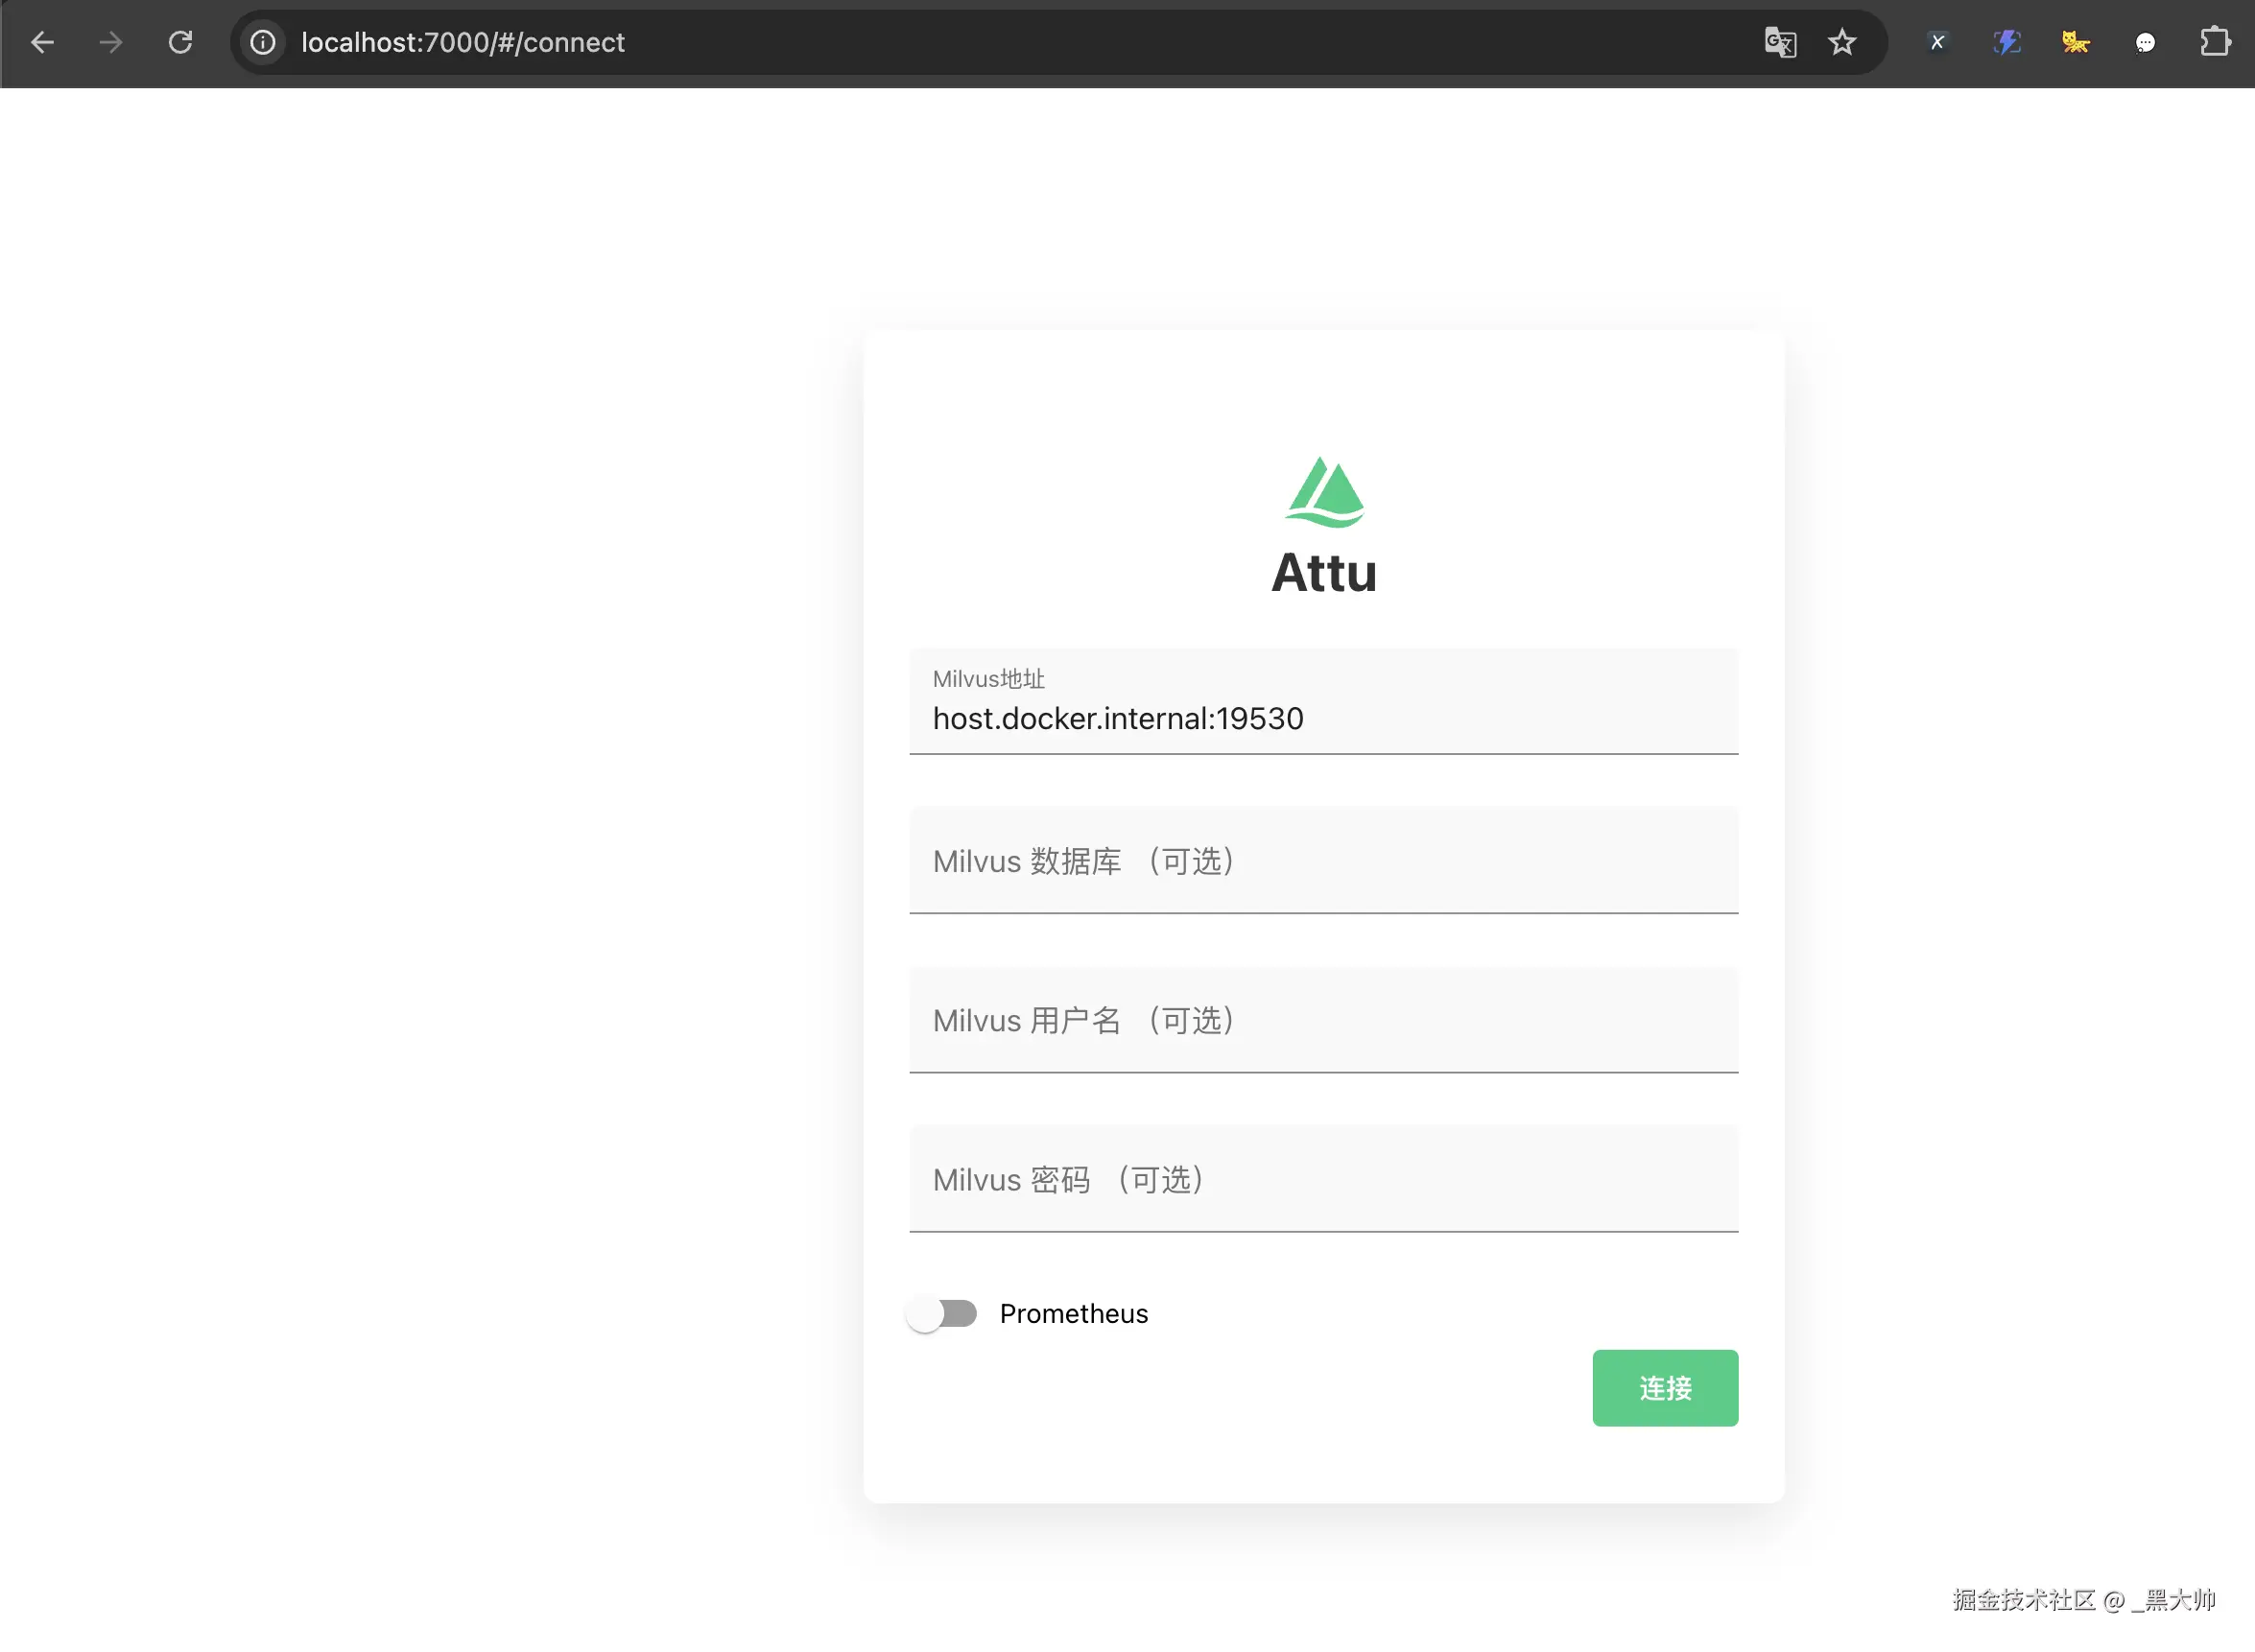Click the localhost:7000 URL address bar
Screen dimensions: 2255x1652
tap(900, 42)
